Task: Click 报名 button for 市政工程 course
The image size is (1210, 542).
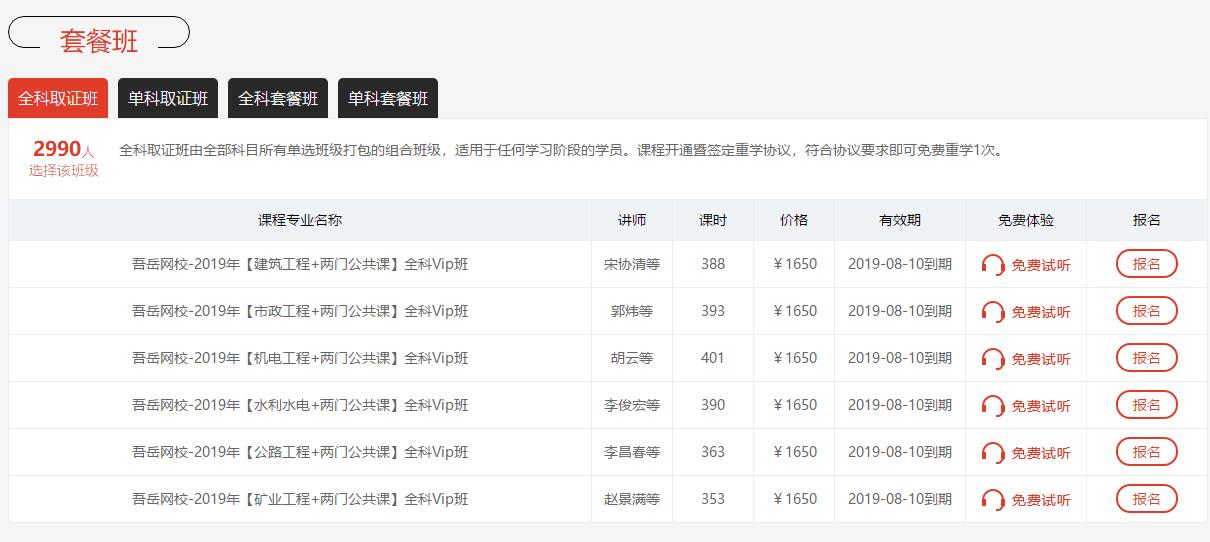Action: point(1147,311)
